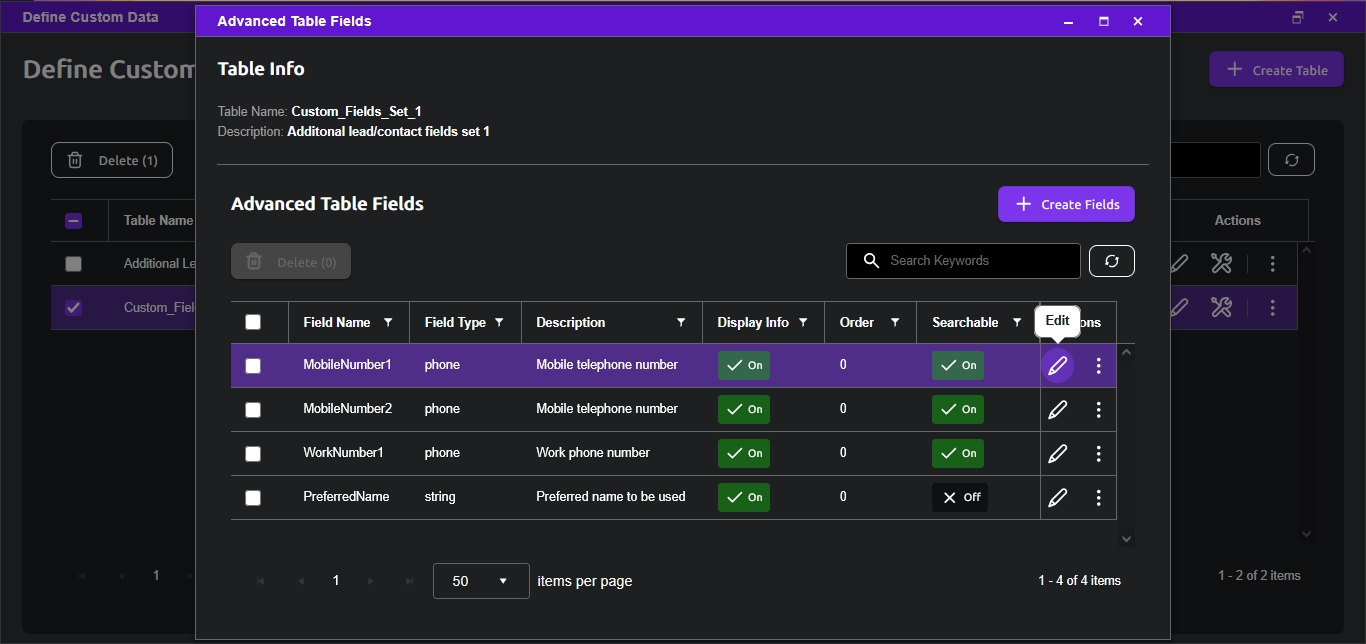Viewport: 1366px width, 644px height.
Task: Select 'Preferred name to be used' cell
Action: pos(611,497)
